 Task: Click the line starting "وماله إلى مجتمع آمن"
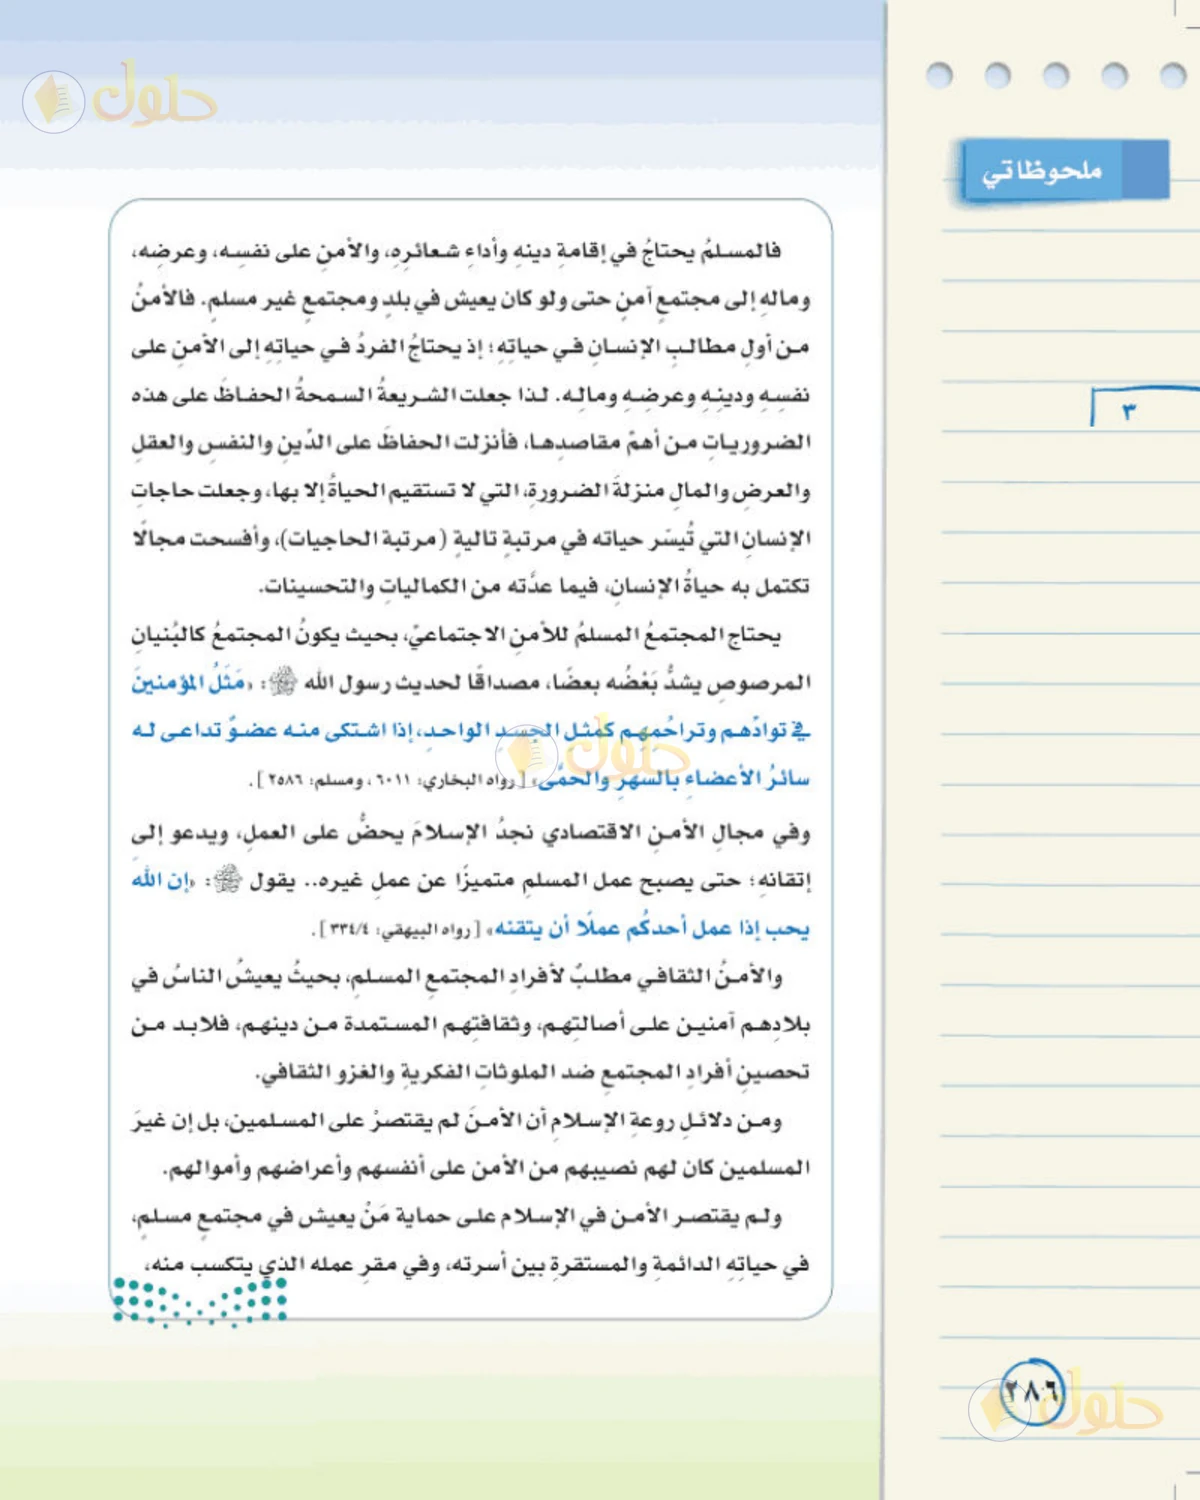click(470, 299)
